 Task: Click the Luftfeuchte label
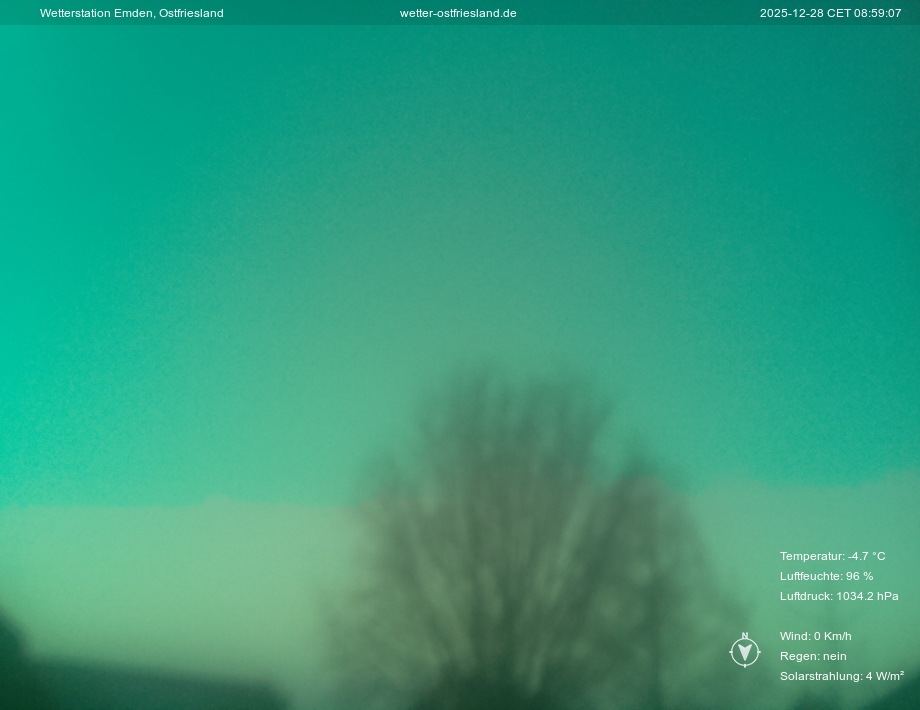(810, 576)
